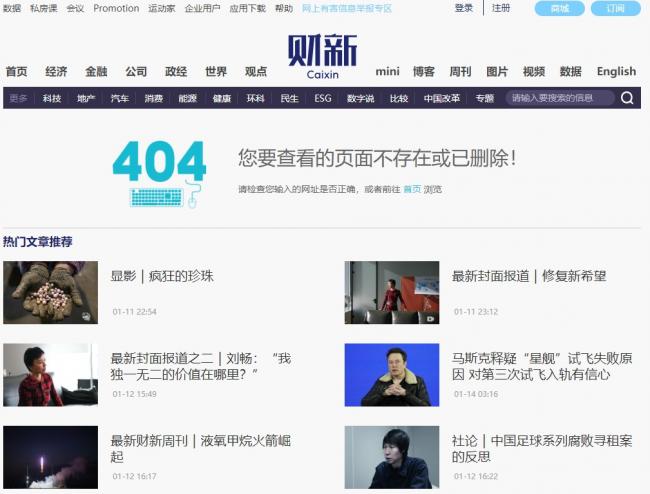Switch to the English edition
This screenshot has width=650, height=494.
[616, 71]
